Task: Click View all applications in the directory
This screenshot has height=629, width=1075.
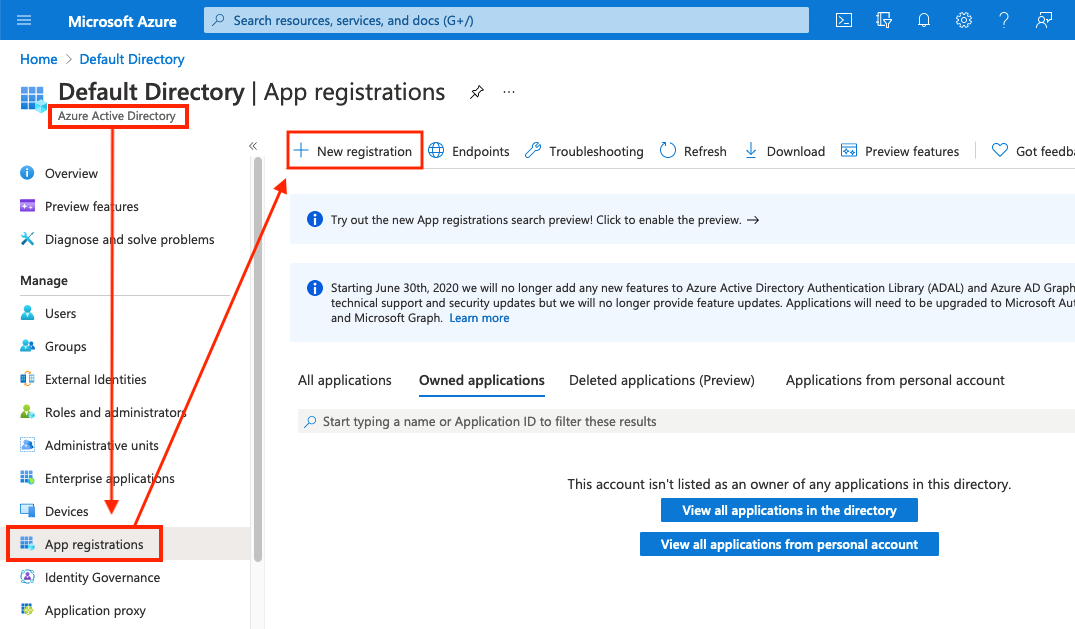Action: pos(789,510)
